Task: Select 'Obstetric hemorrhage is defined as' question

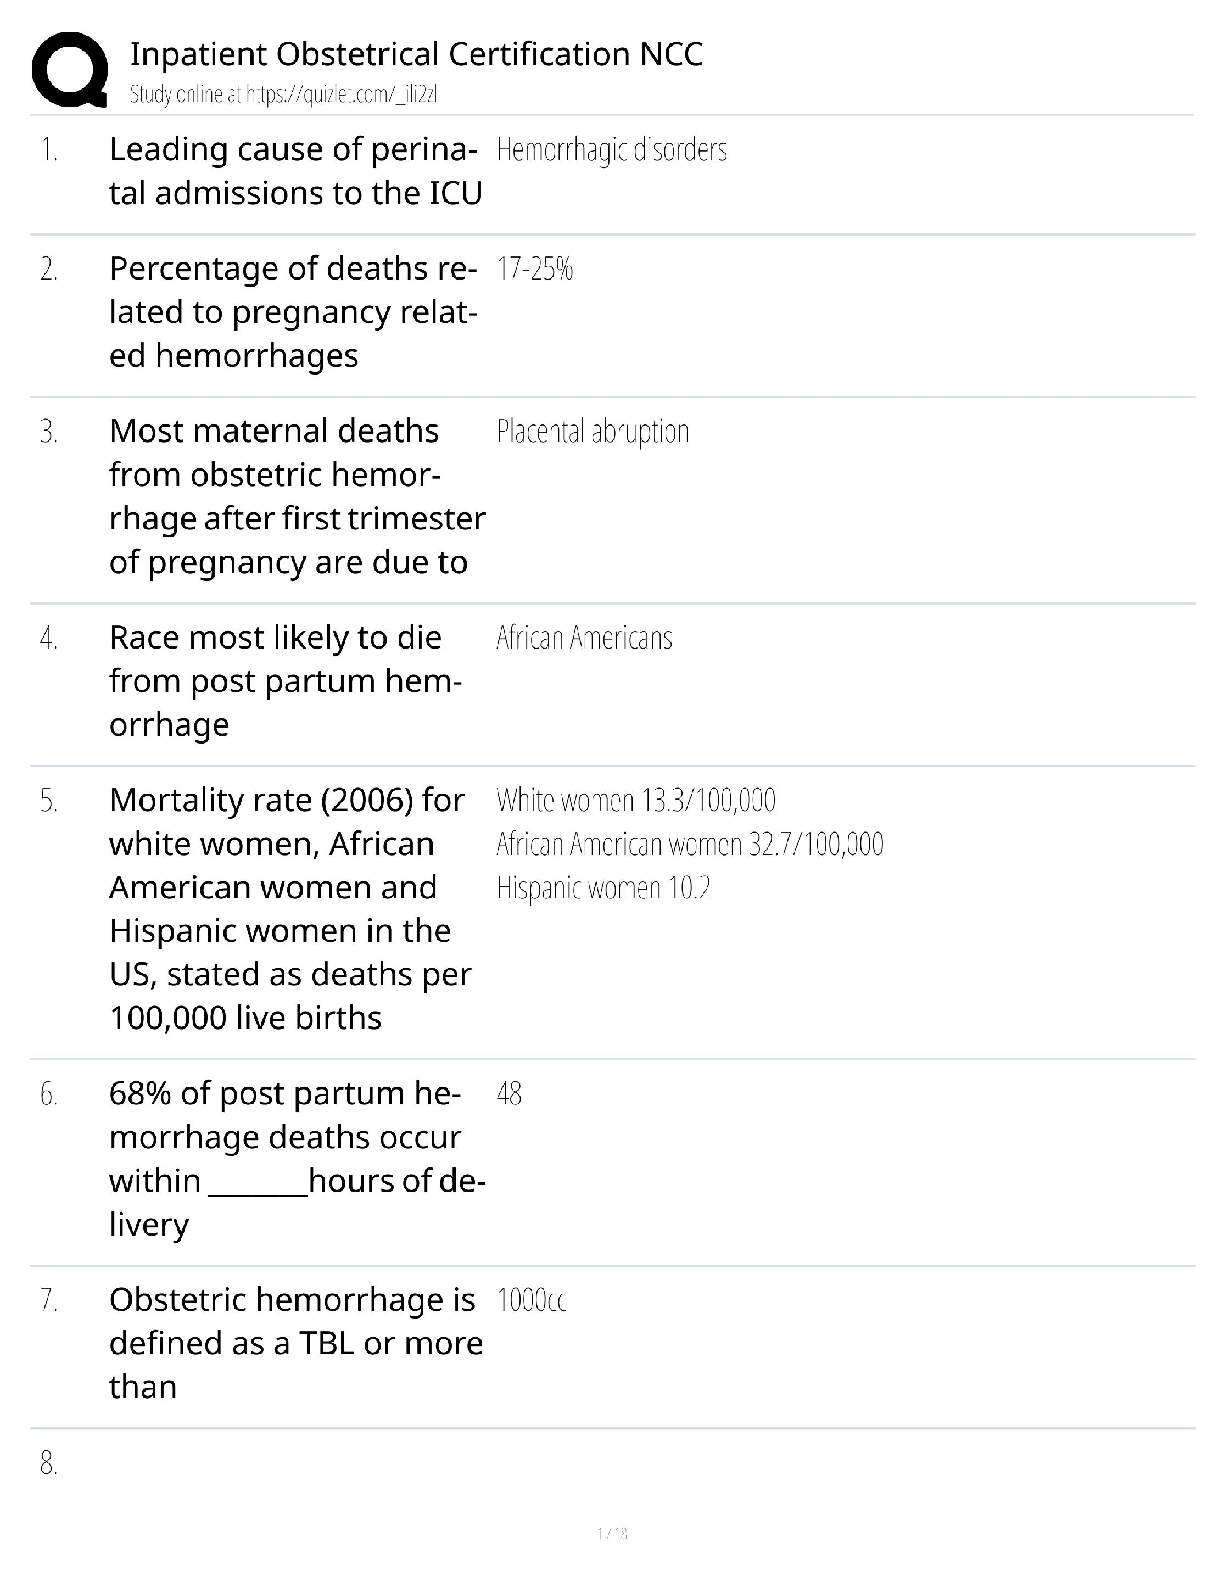Action: [x=295, y=1343]
